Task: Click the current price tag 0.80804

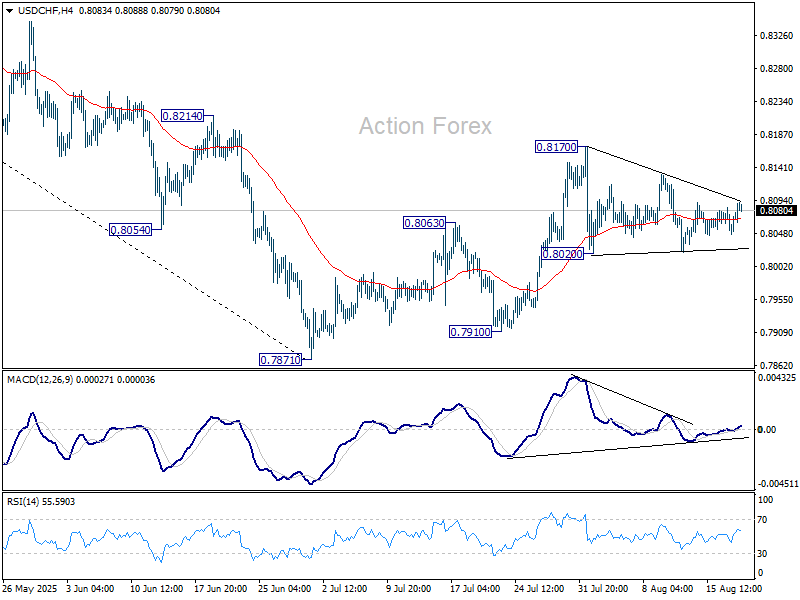Action: pos(776,211)
